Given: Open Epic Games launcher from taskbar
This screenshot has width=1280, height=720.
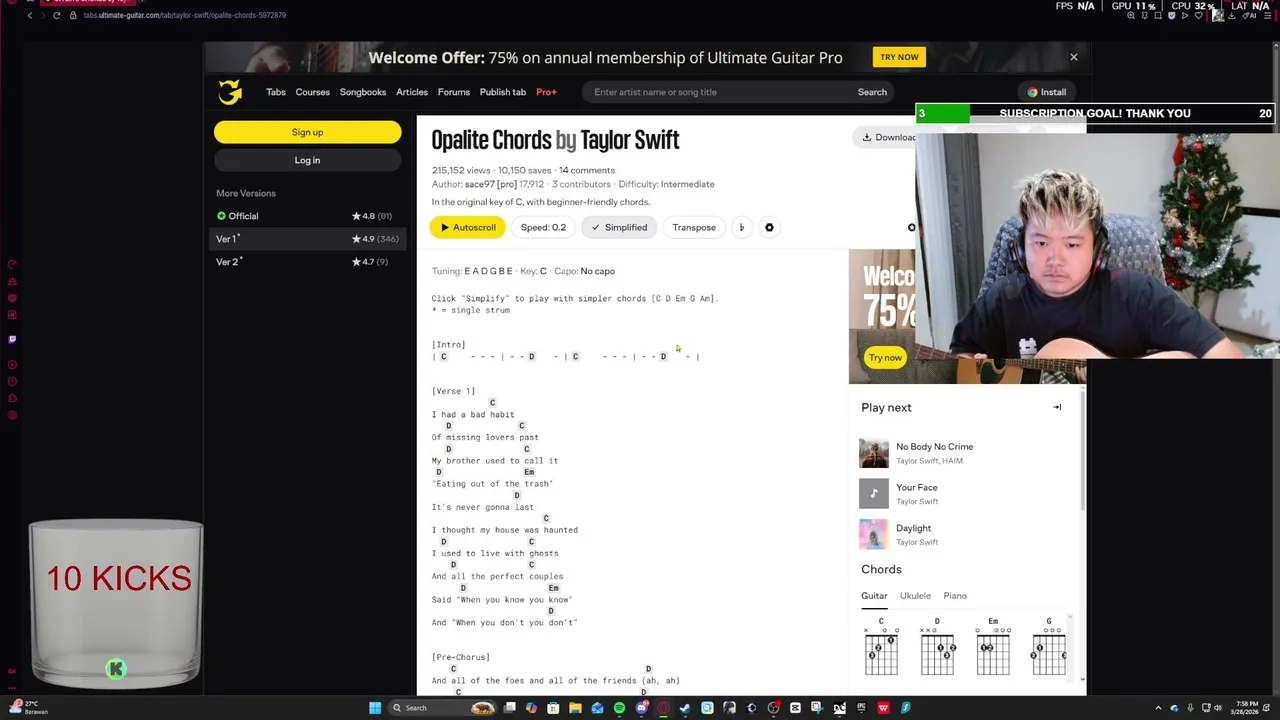Looking at the screenshot, I should click(x=861, y=708).
